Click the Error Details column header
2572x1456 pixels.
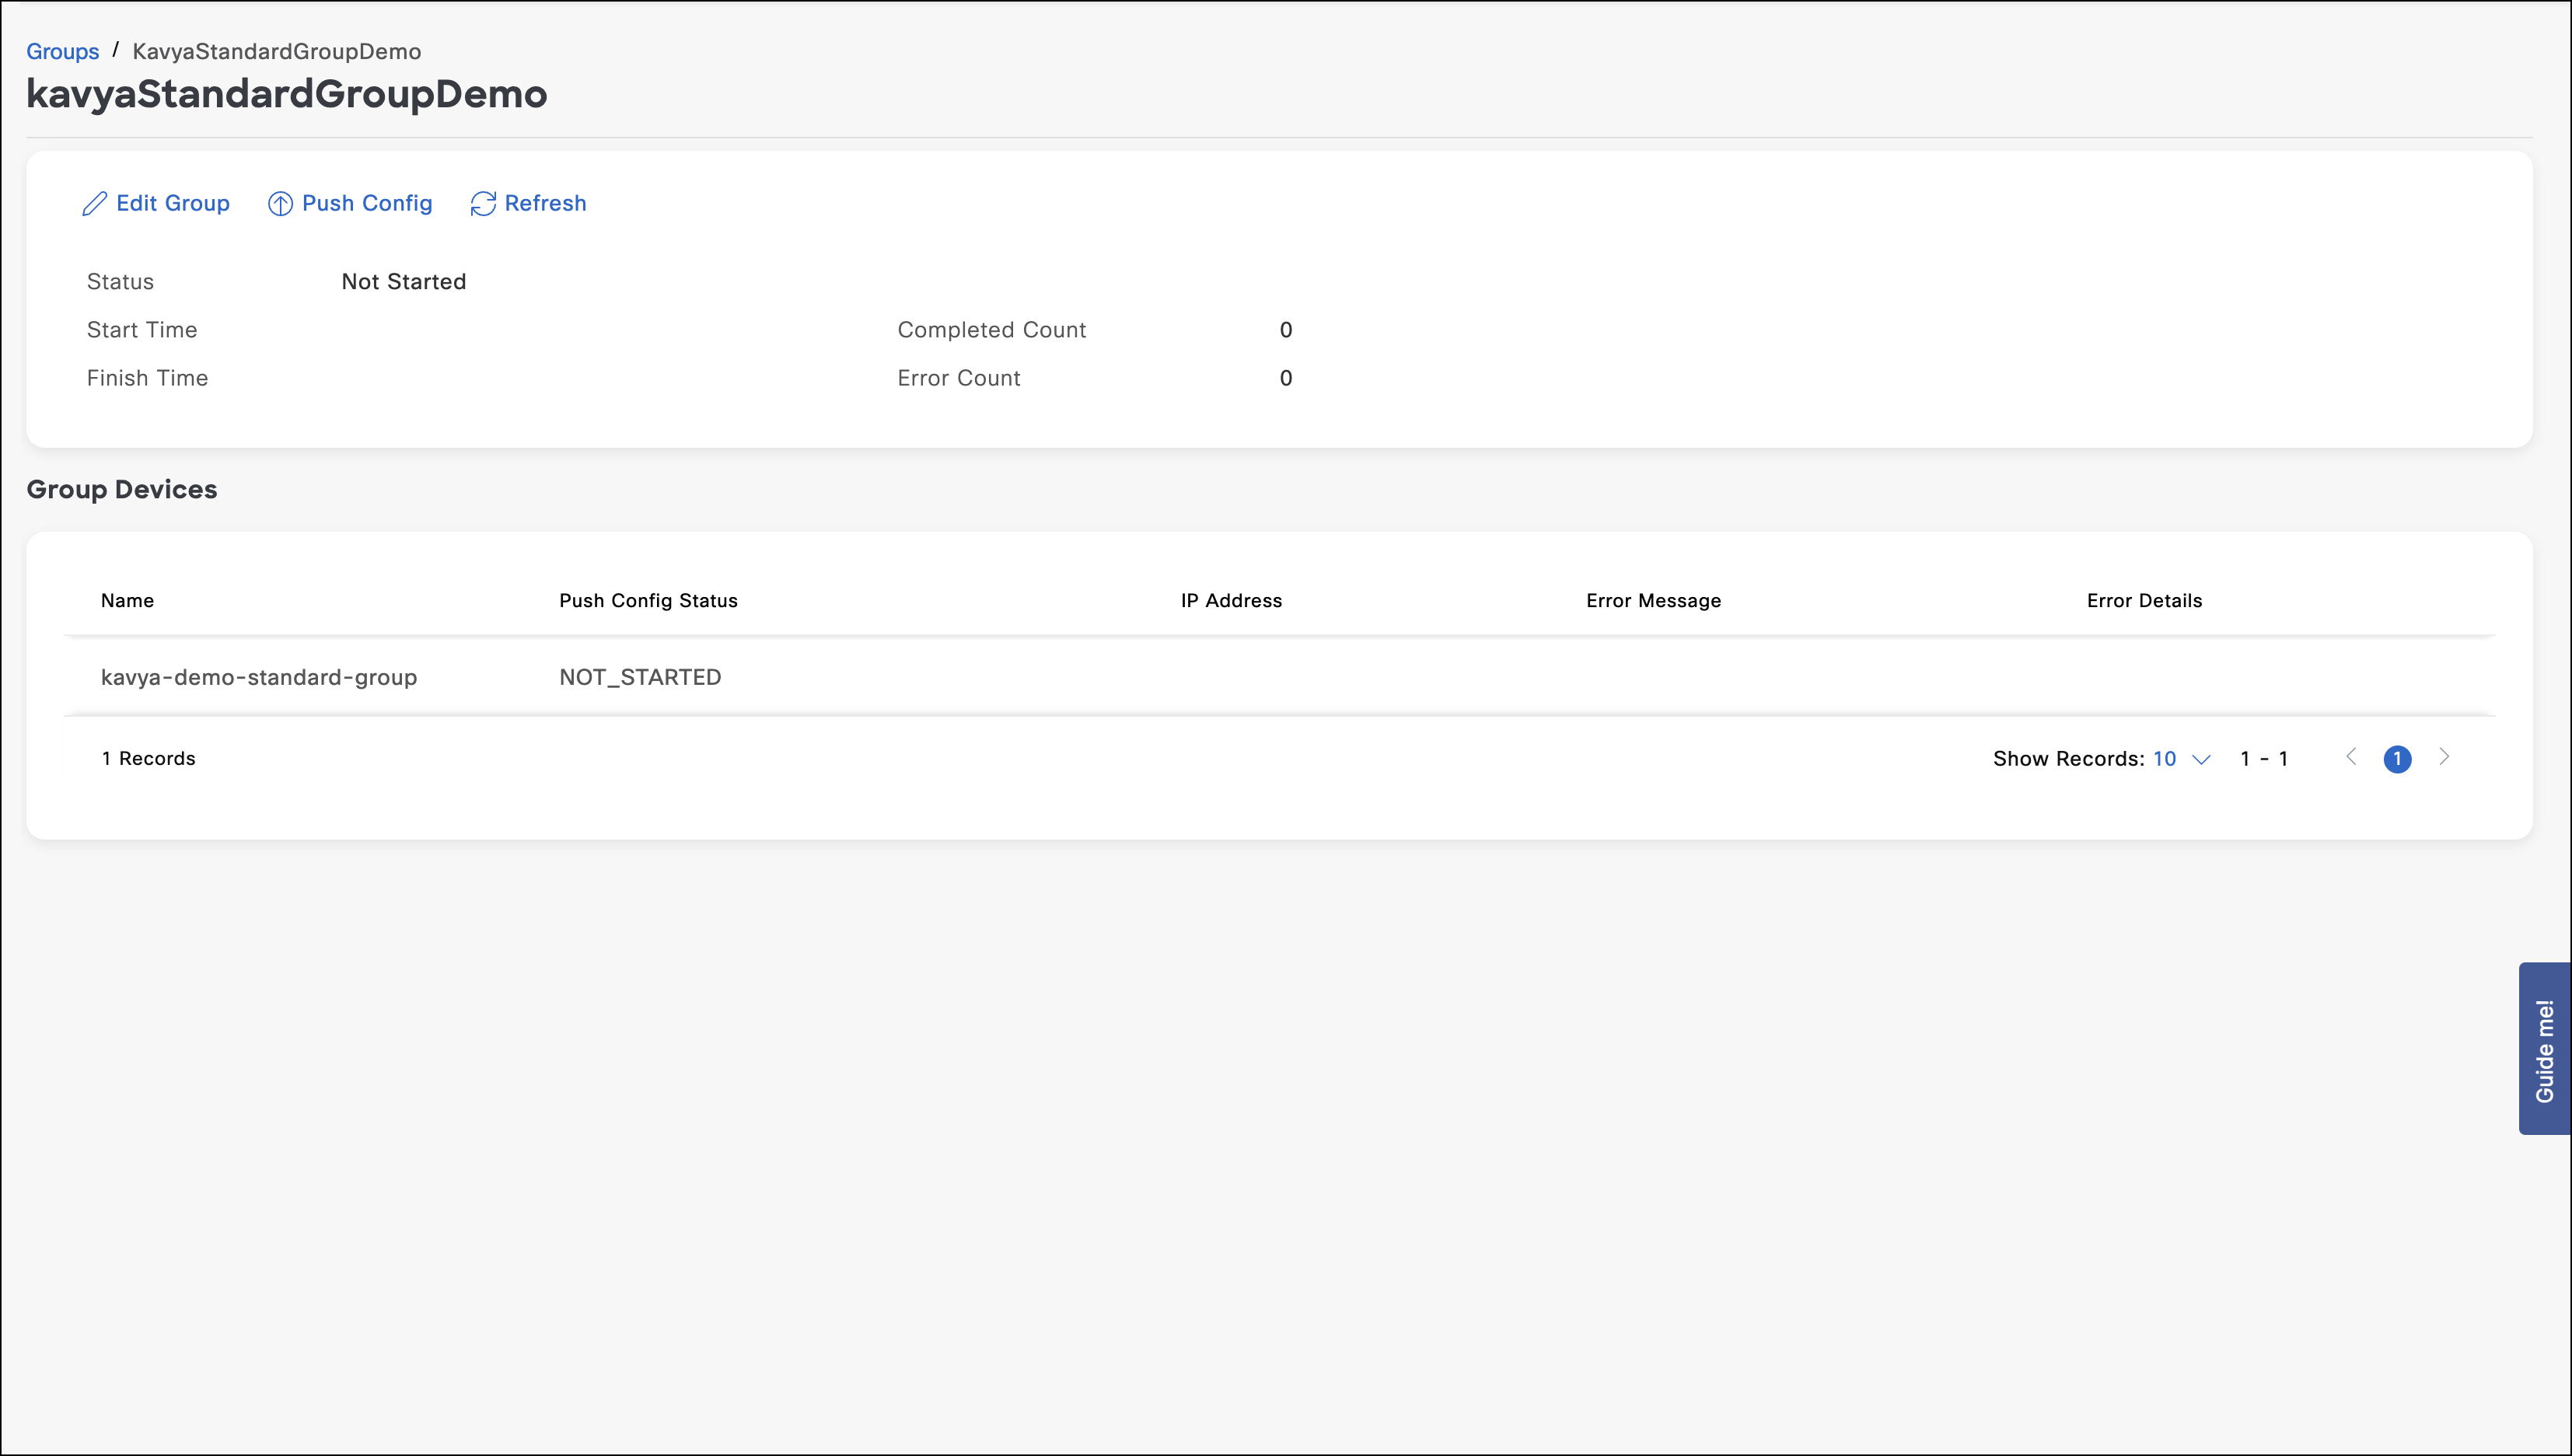pyautogui.click(x=2144, y=600)
